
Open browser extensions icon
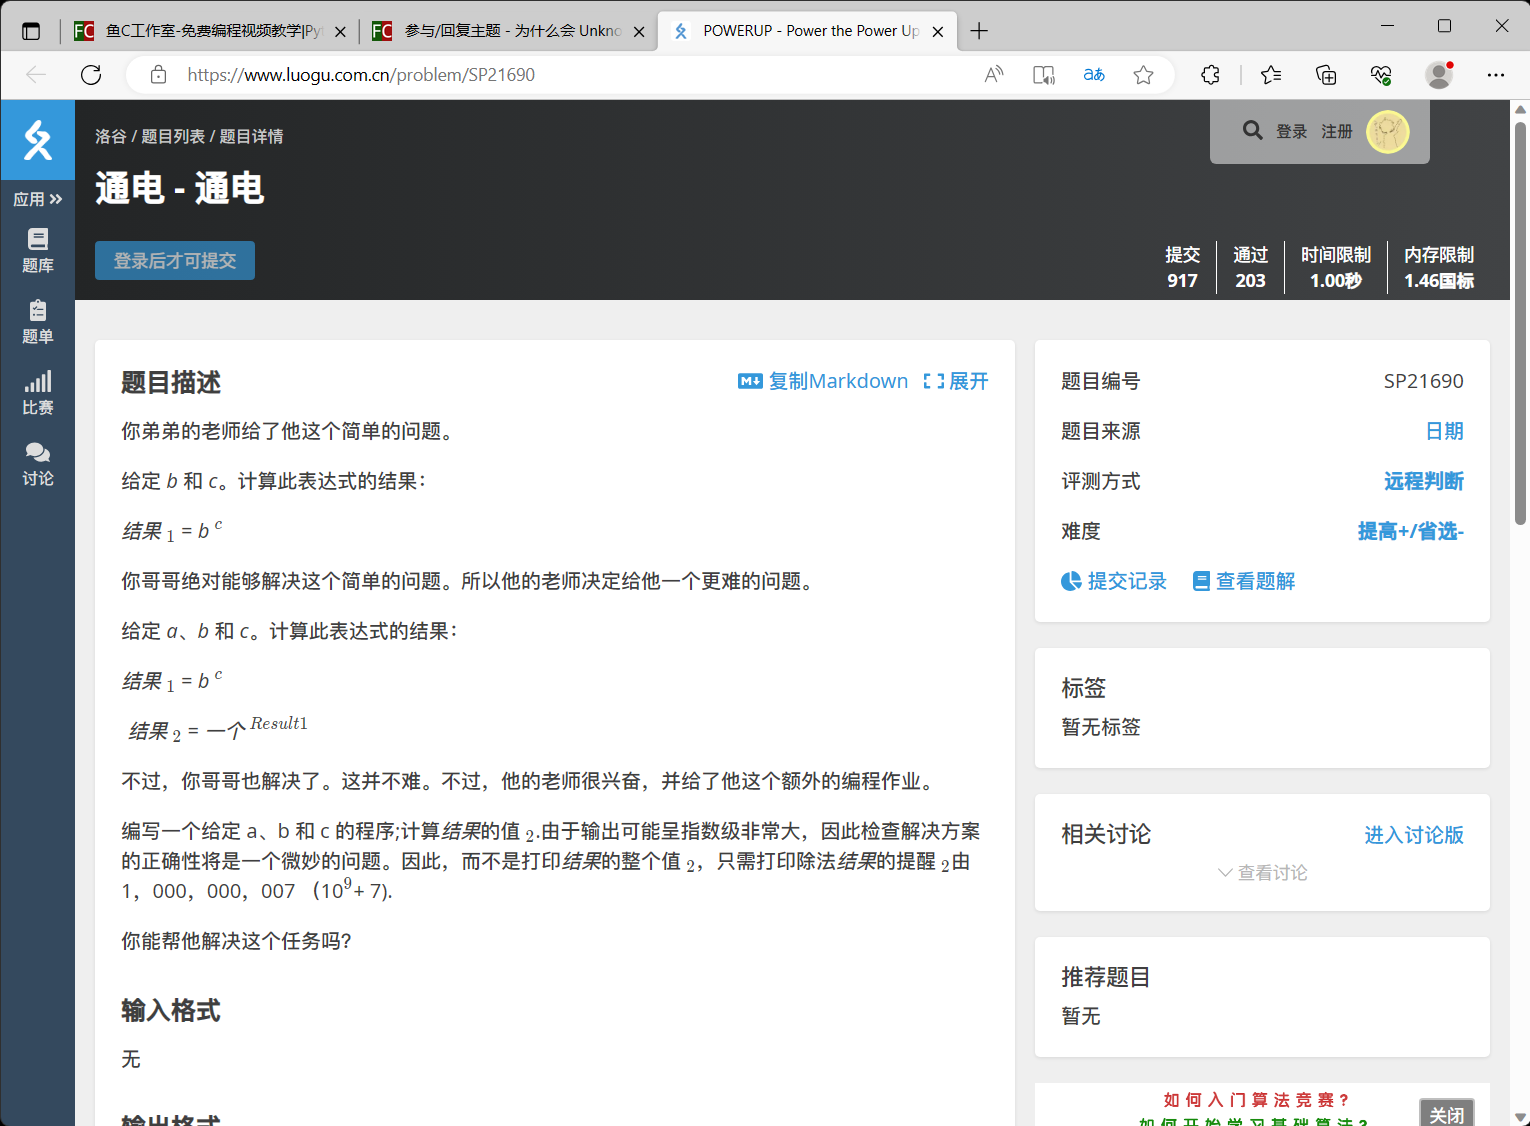(x=1210, y=75)
